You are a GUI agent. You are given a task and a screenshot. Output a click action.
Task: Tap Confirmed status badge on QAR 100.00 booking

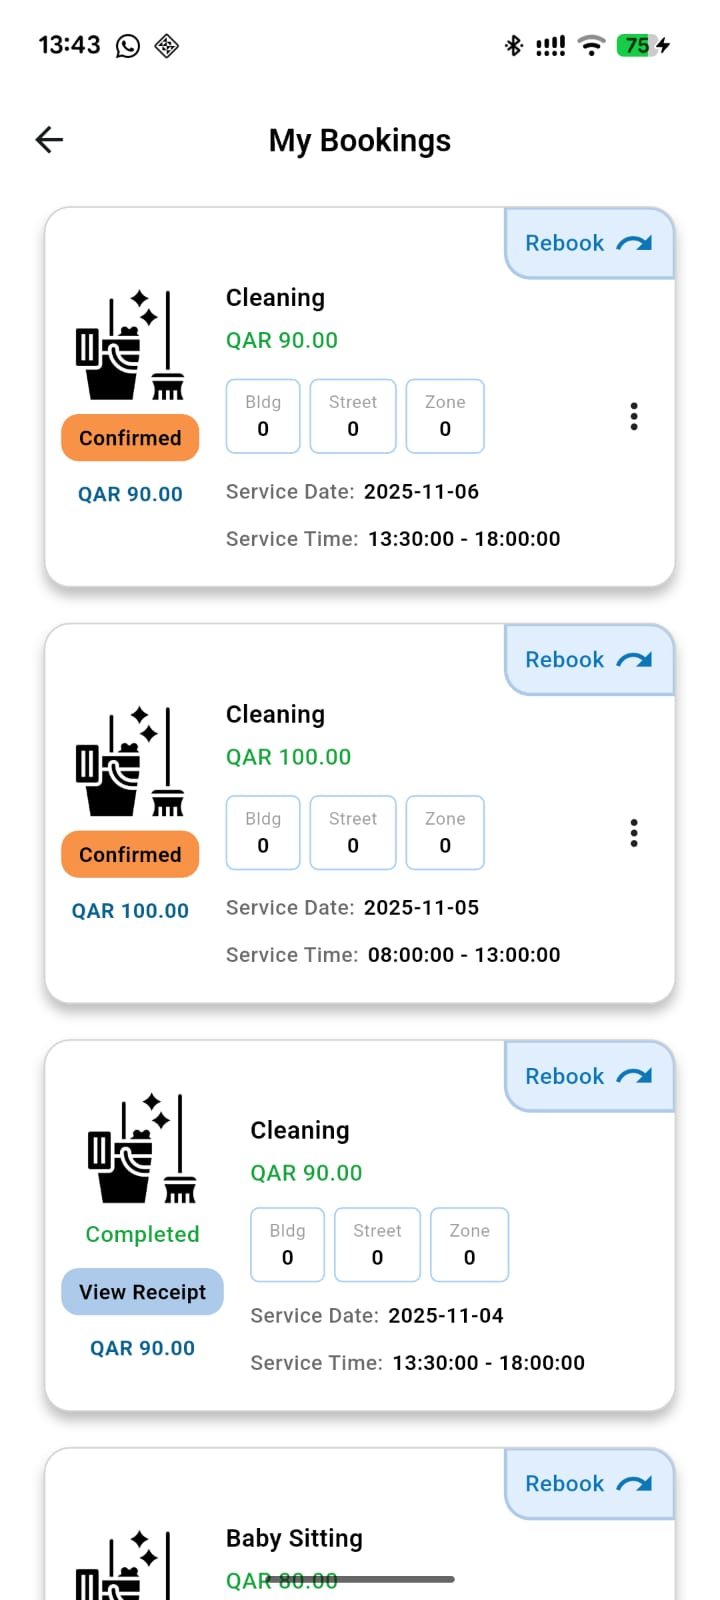(130, 855)
